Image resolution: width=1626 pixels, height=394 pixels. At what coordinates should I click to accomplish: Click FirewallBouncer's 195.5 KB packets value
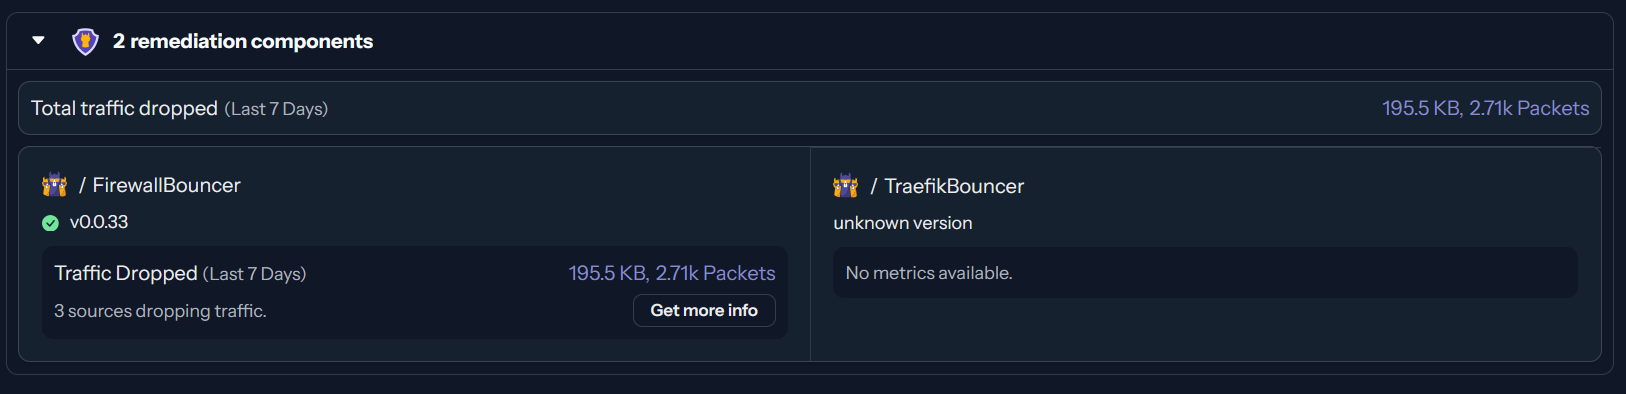pyautogui.click(x=672, y=273)
